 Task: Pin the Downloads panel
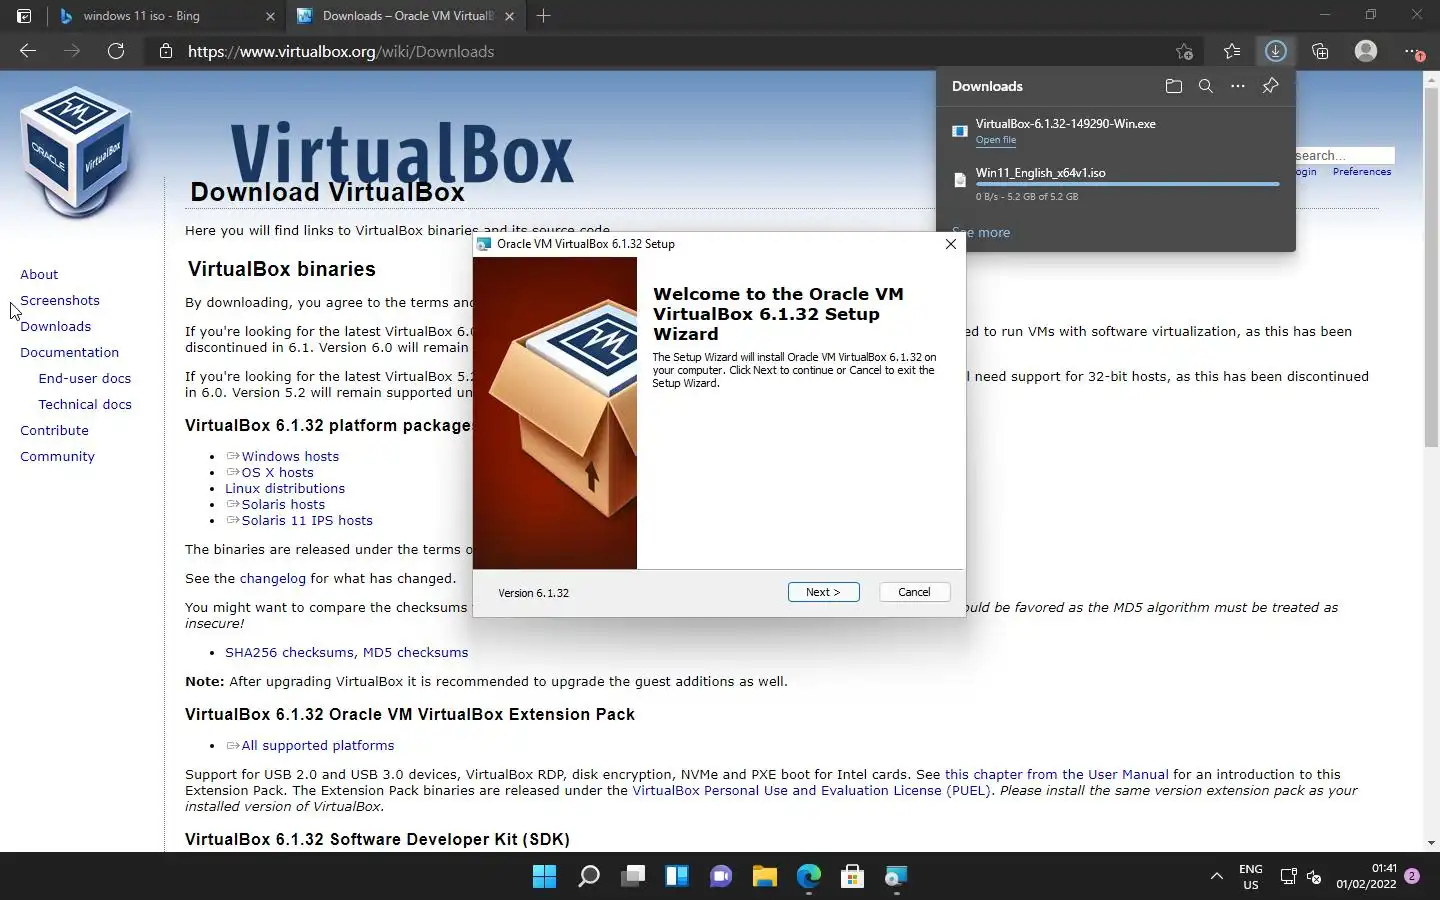[x=1270, y=86]
